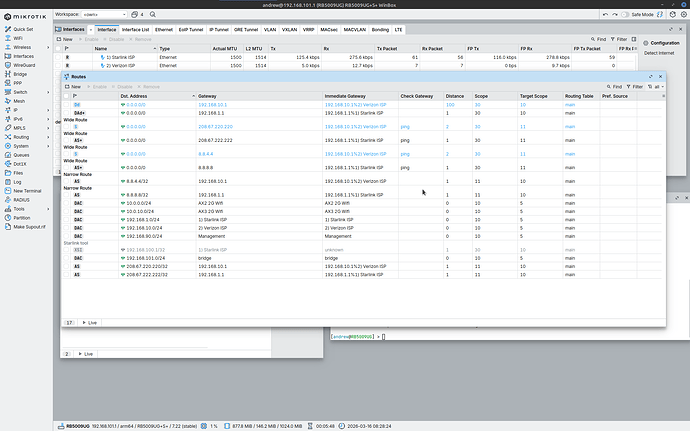Check the box for Verizon ISP interface
Screen dimensions: 690x431
click(x=58, y=66)
